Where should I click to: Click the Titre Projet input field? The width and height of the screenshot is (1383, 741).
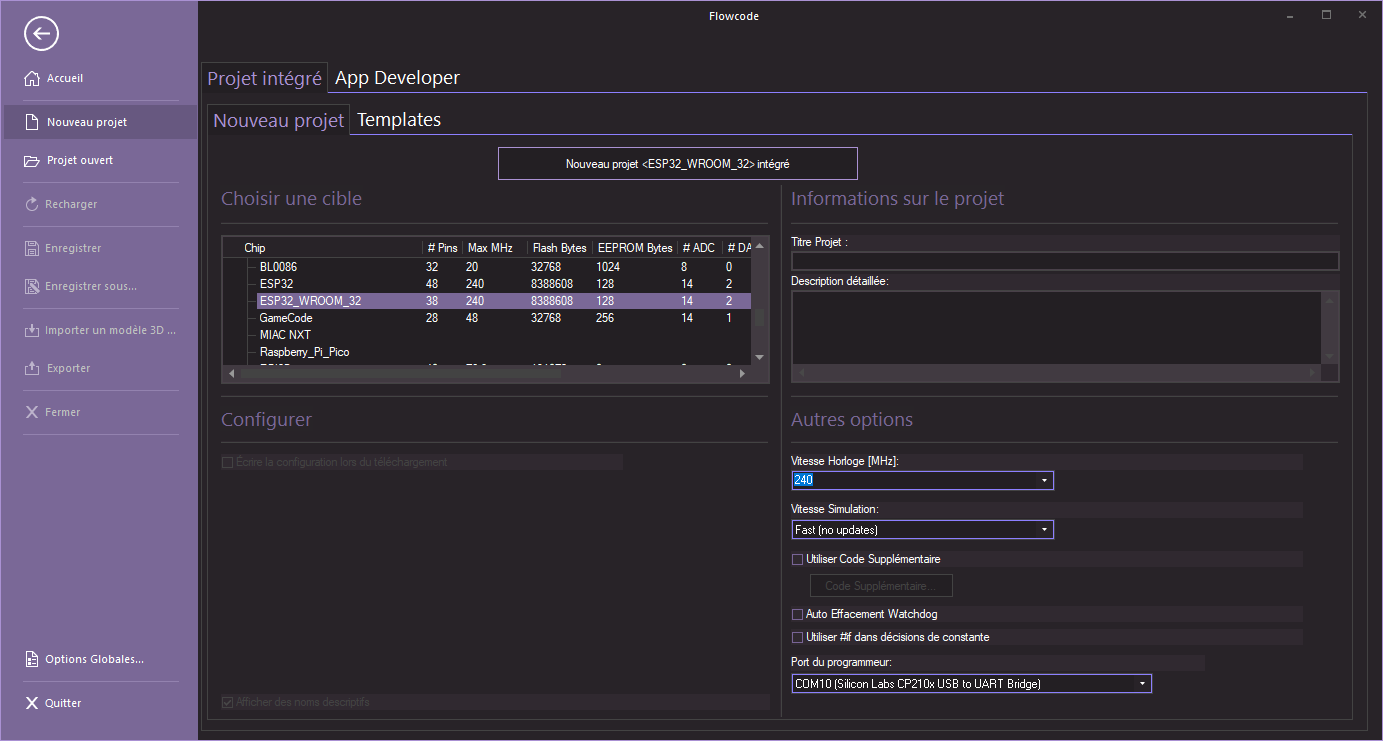[x=1065, y=262]
